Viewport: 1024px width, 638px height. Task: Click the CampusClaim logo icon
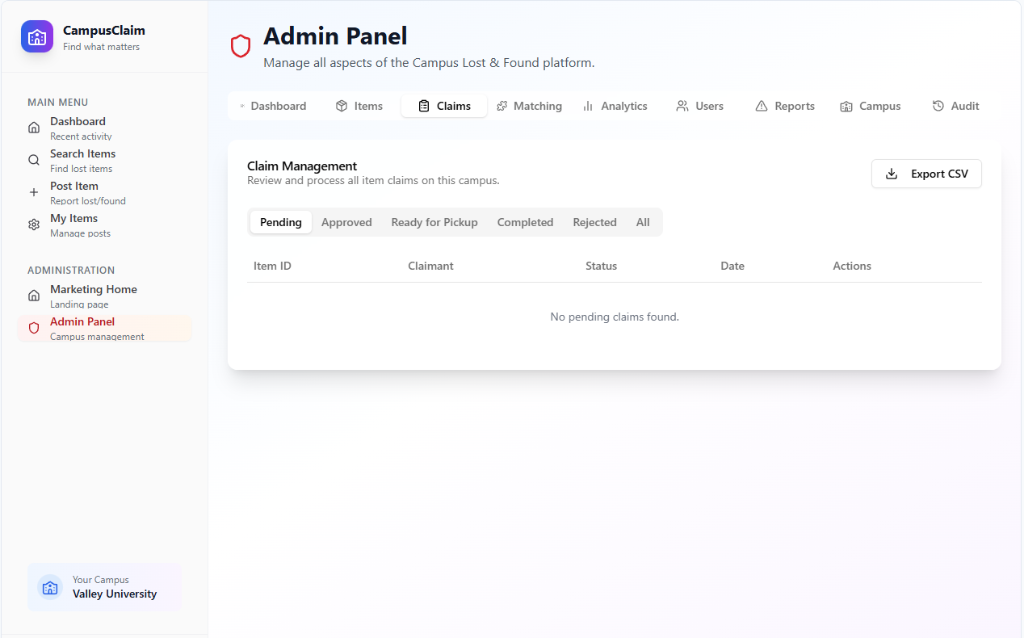point(37,37)
